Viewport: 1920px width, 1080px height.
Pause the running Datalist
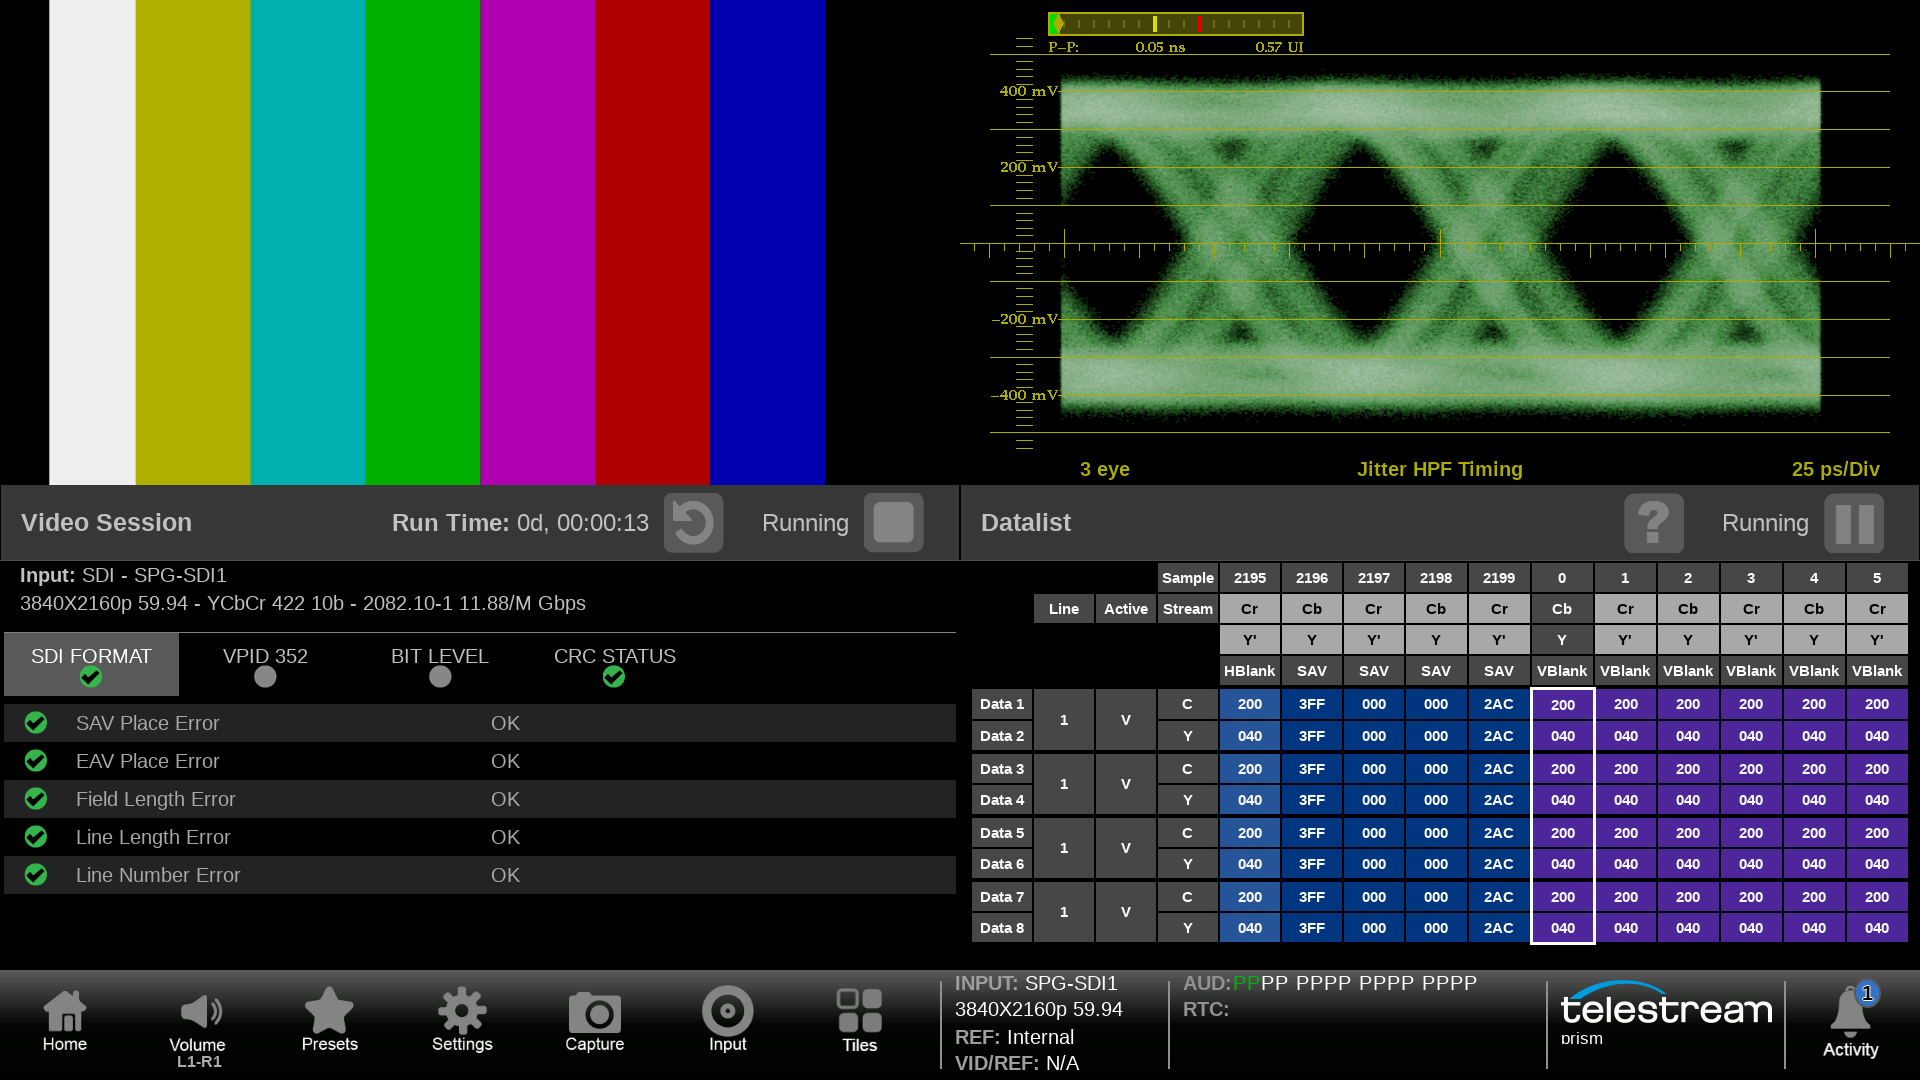tap(1853, 523)
